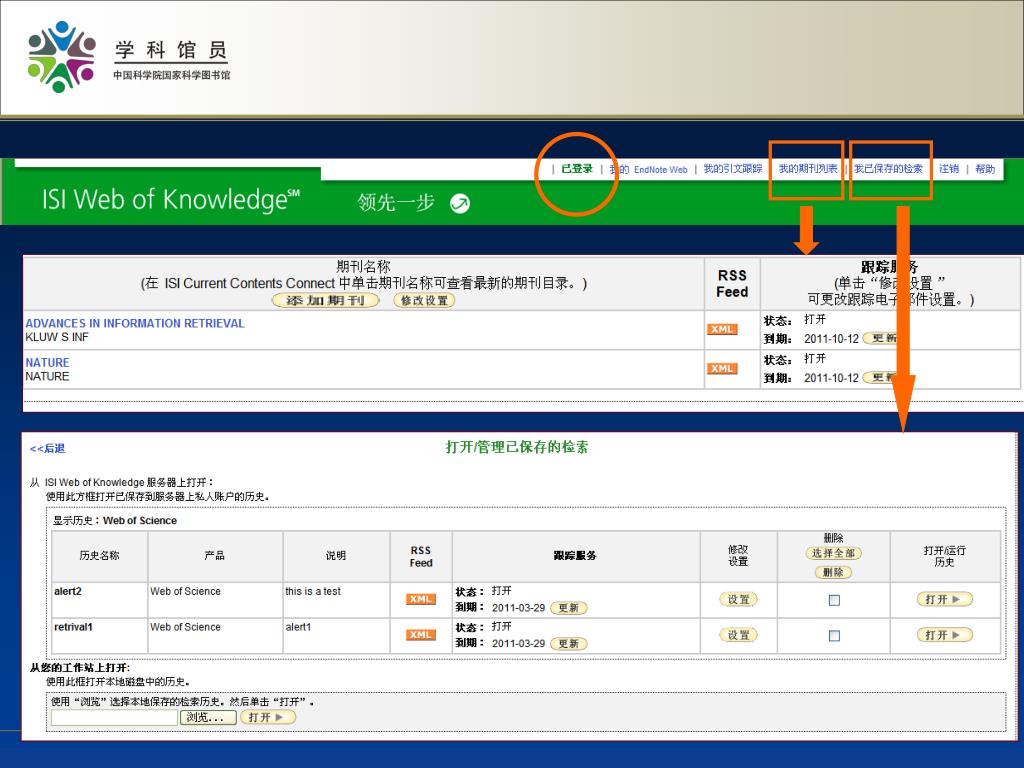Click 选择全部 in the delete column
1024x768 pixels.
pyautogui.click(x=833, y=553)
